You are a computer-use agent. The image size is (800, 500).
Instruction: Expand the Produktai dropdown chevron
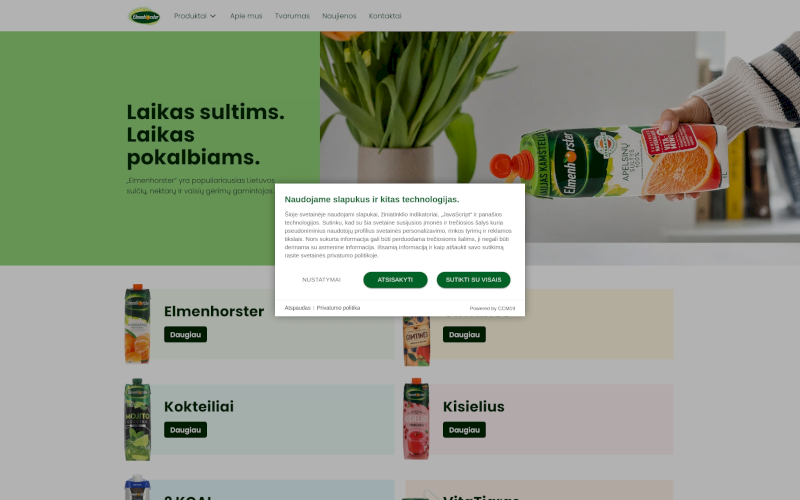[213, 16]
